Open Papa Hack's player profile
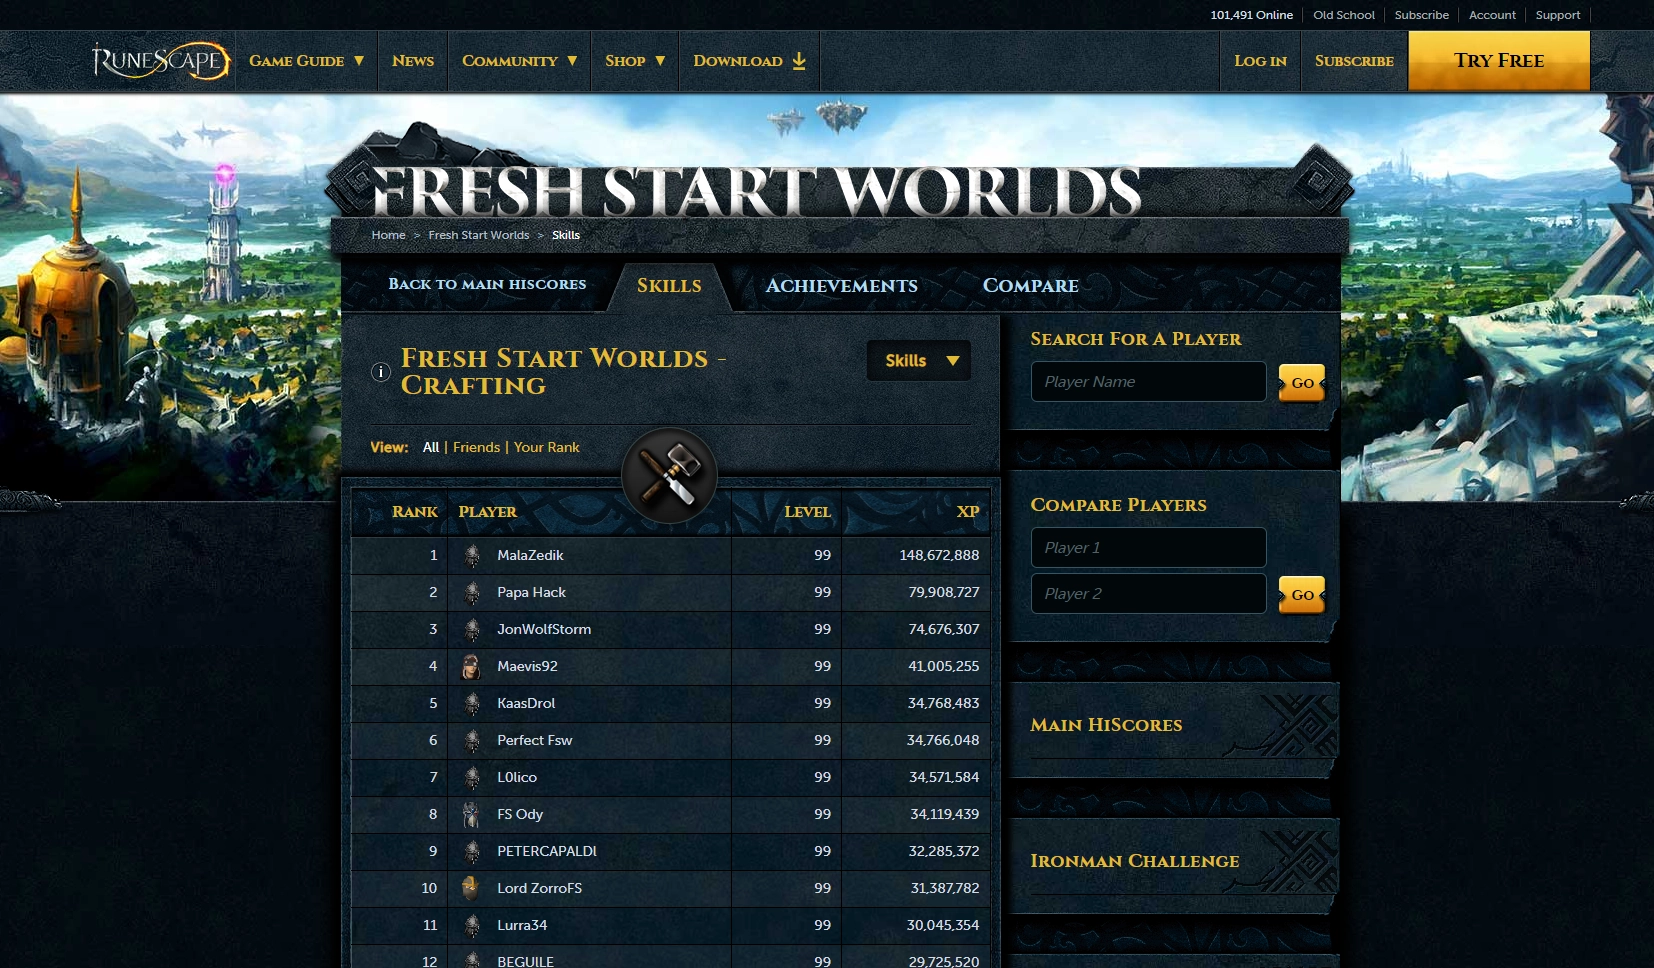This screenshot has height=968, width=1654. point(531,593)
